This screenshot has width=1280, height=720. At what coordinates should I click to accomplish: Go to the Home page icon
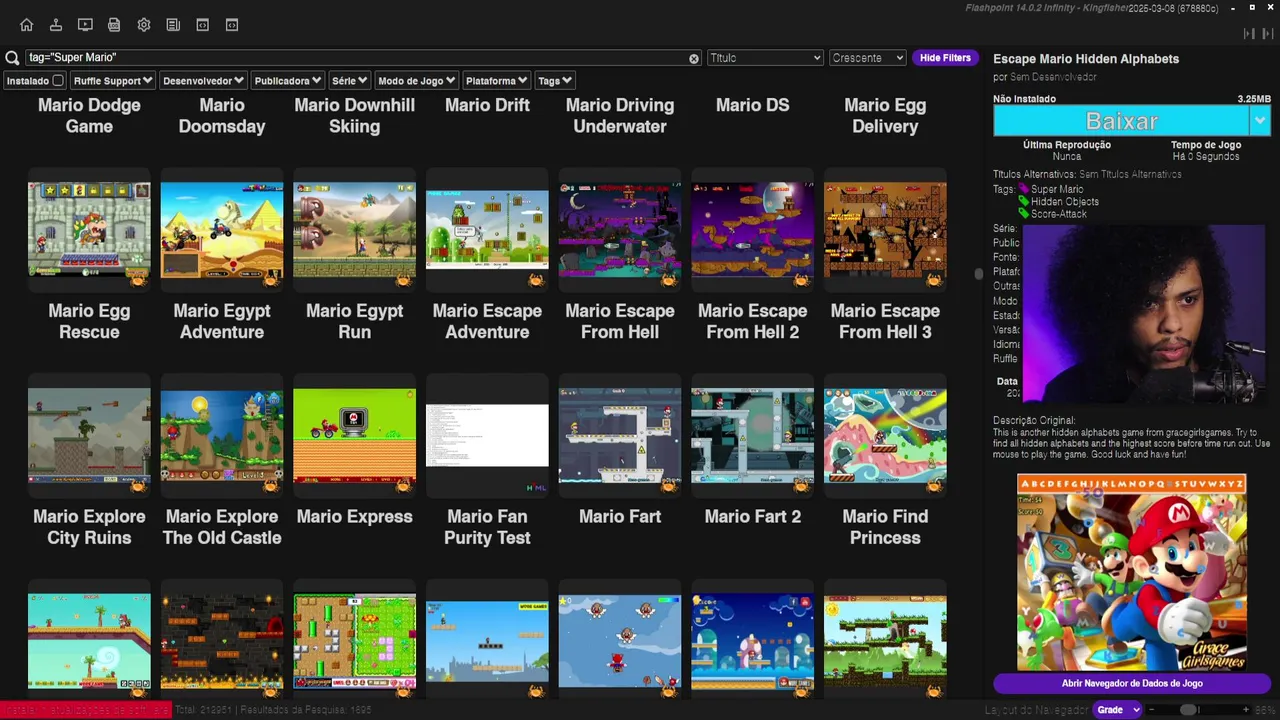(27, 25)
